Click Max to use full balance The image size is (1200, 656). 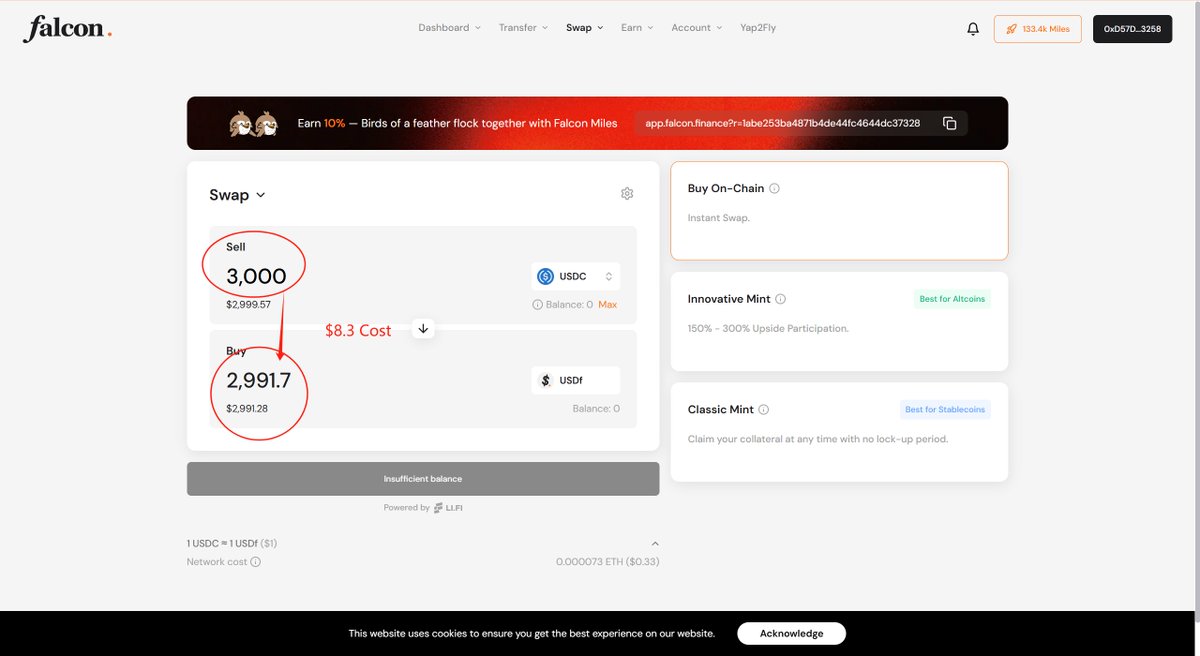pyautogui.click(x=607, y=304)
